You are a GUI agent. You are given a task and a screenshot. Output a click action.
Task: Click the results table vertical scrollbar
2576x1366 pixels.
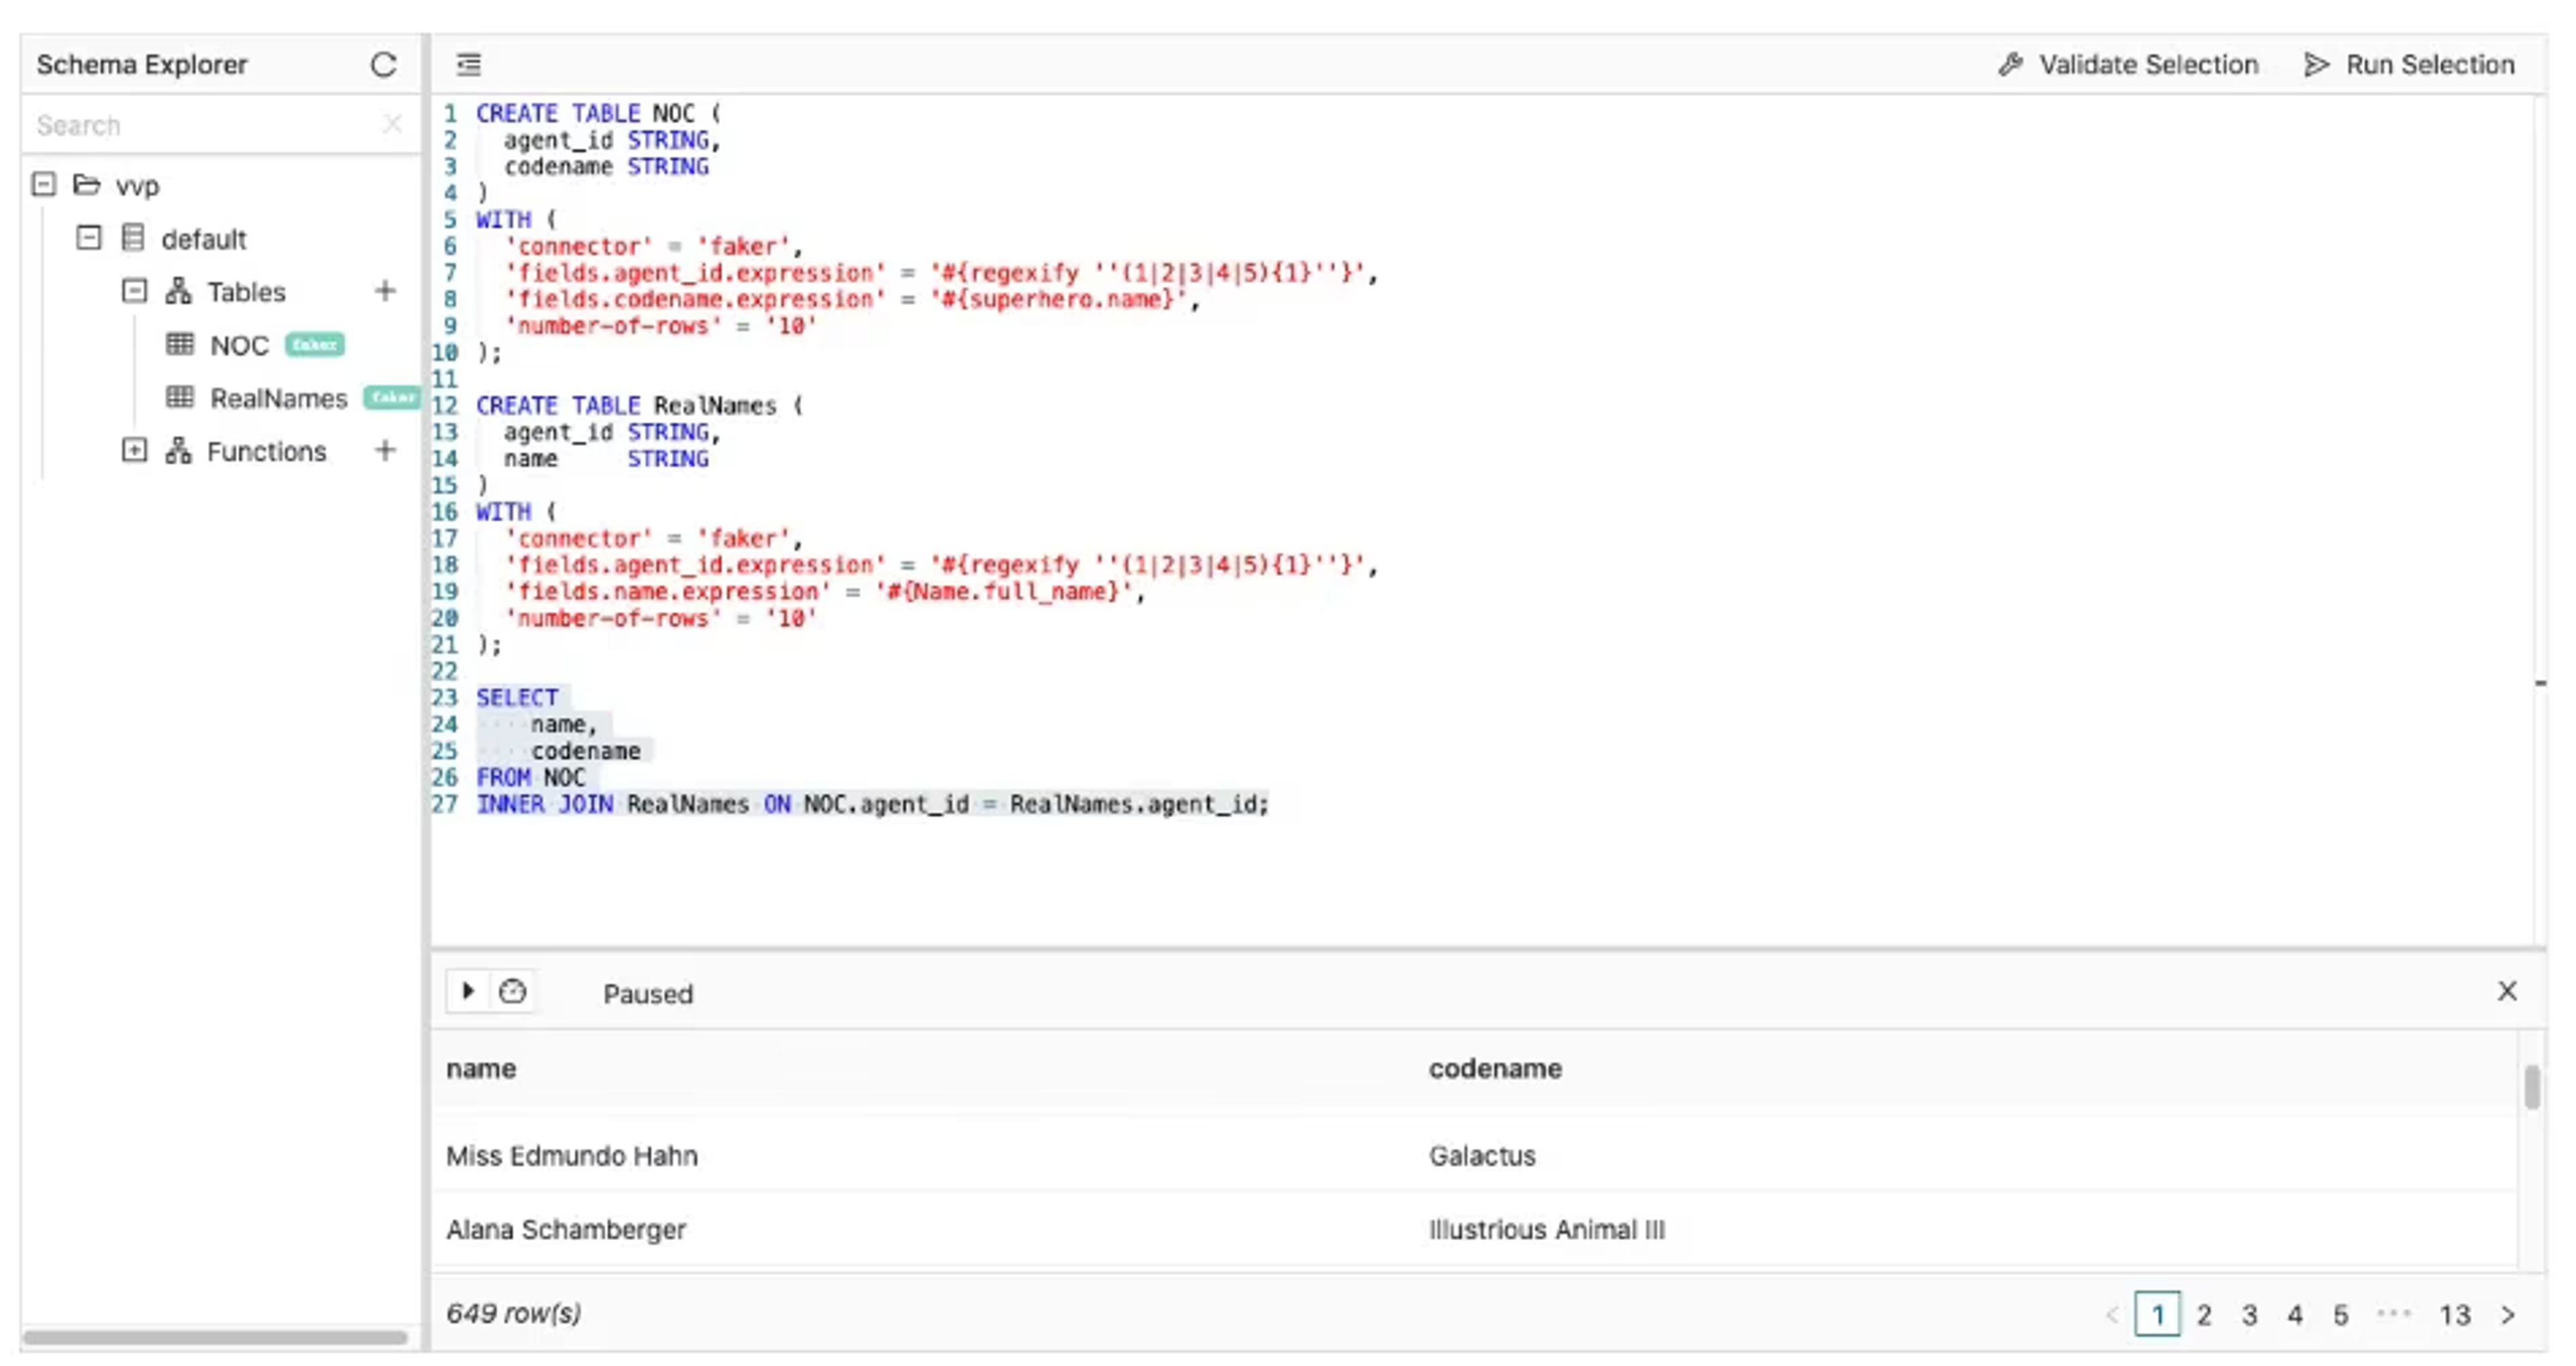(2531, 1088)
